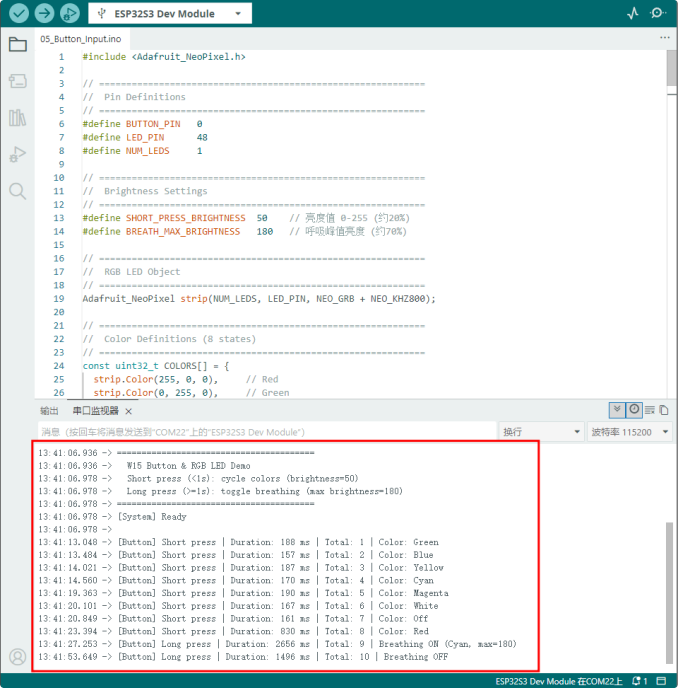This screenshot has height=688, width=678.
Task: Open the editor tab more options menu
Action: pyautogui.click(x=664, y=38)
